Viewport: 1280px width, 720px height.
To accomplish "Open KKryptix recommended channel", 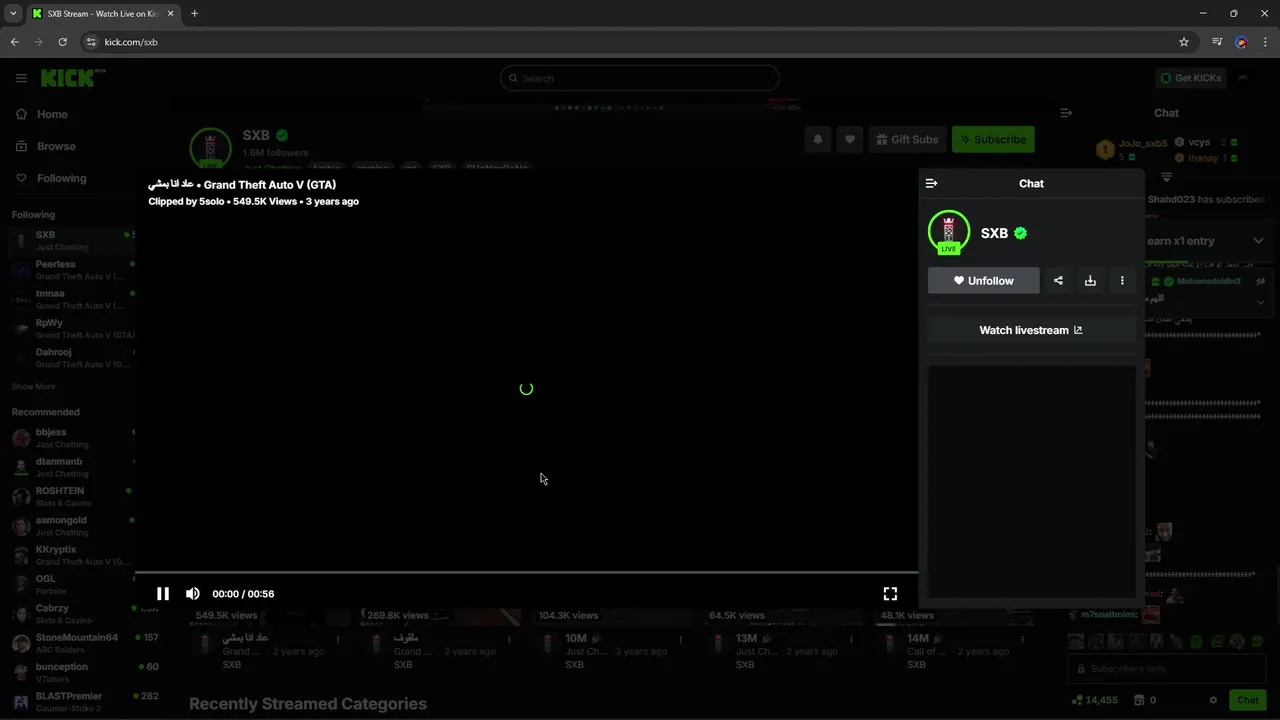I will [68, 555].
